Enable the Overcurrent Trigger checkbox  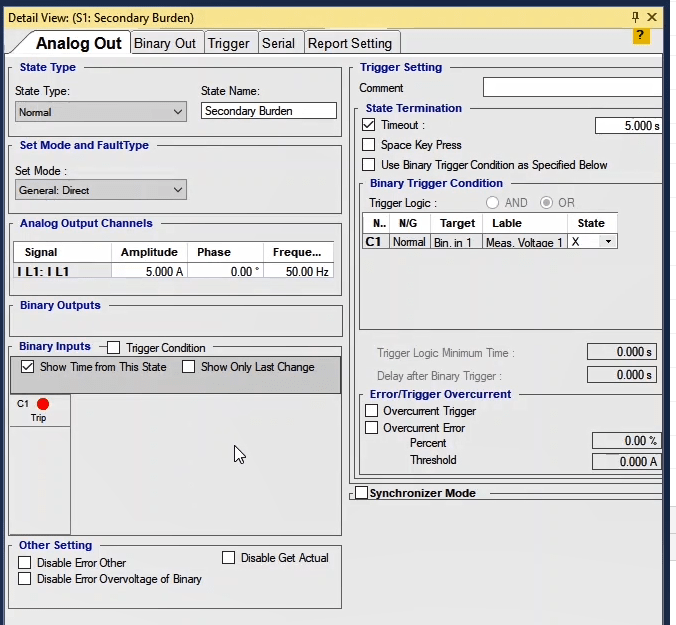[x=372, y=411]
